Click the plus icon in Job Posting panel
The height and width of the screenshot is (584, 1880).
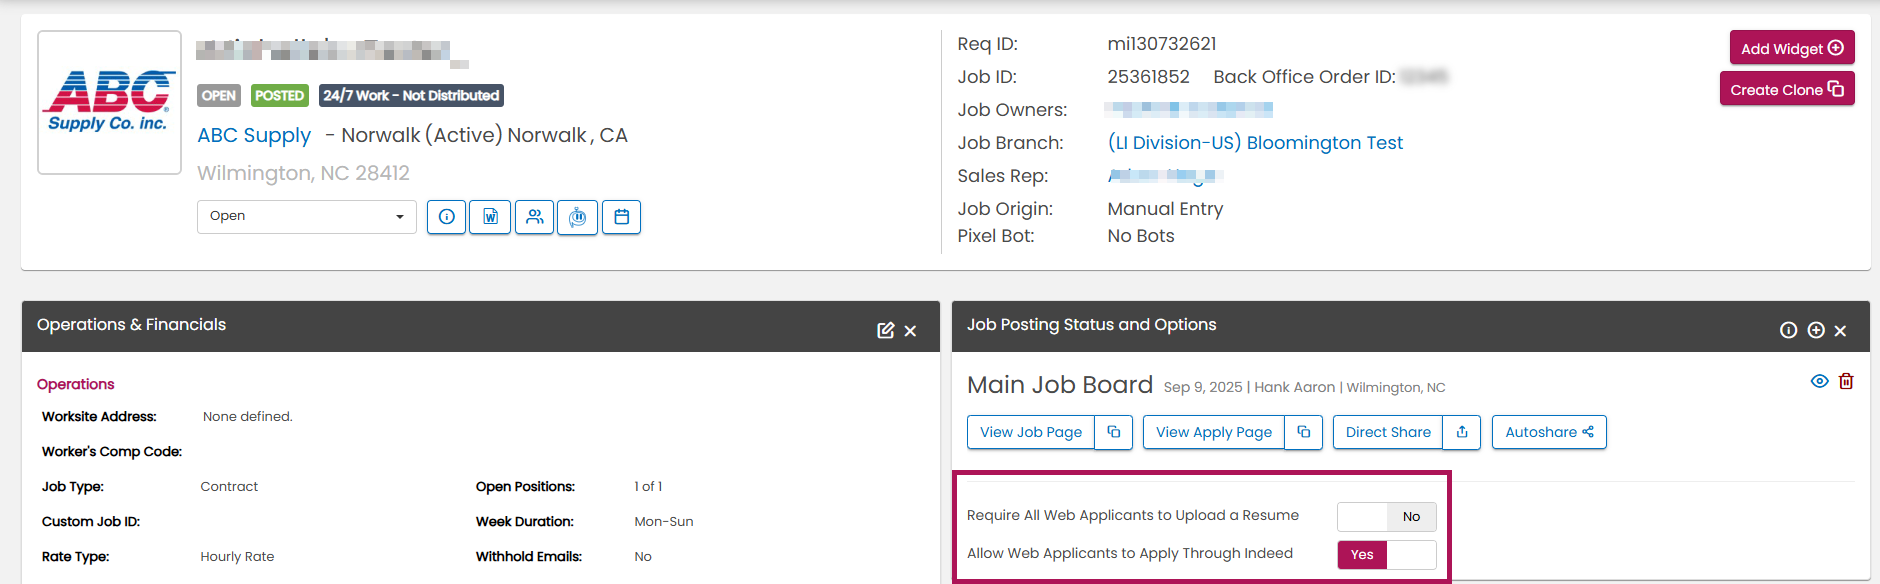point(1816,330)
